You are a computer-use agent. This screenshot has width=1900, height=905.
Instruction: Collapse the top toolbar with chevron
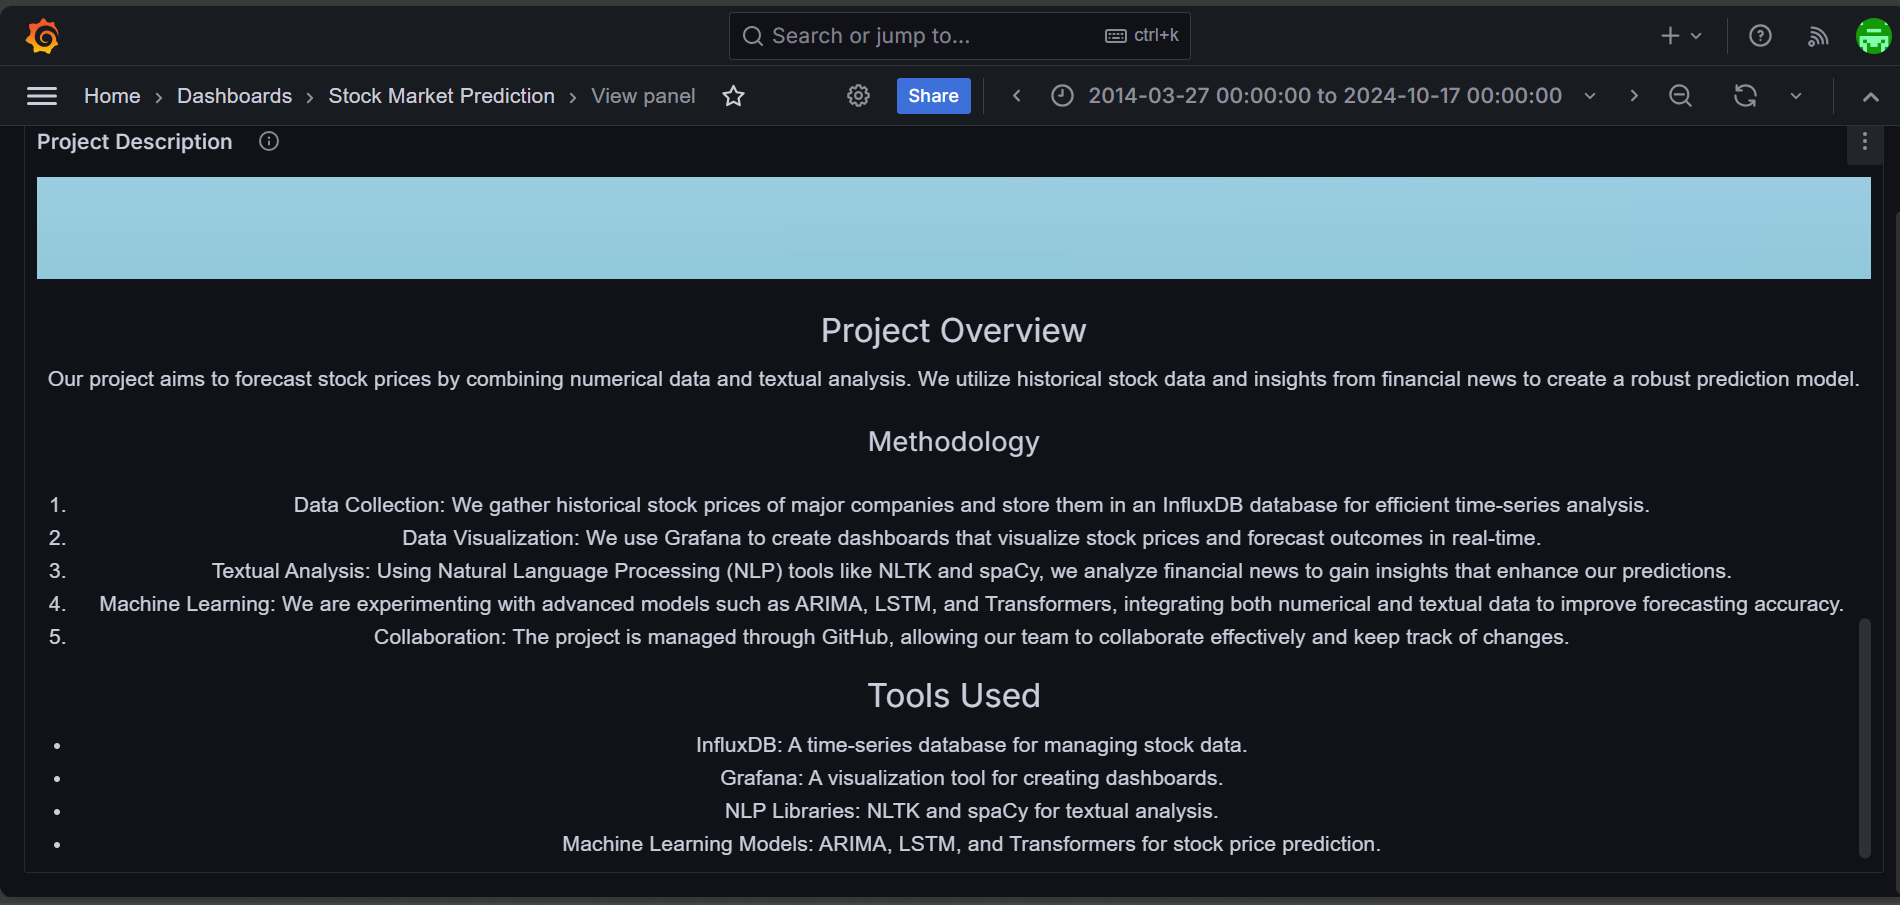pos(1870,97)
